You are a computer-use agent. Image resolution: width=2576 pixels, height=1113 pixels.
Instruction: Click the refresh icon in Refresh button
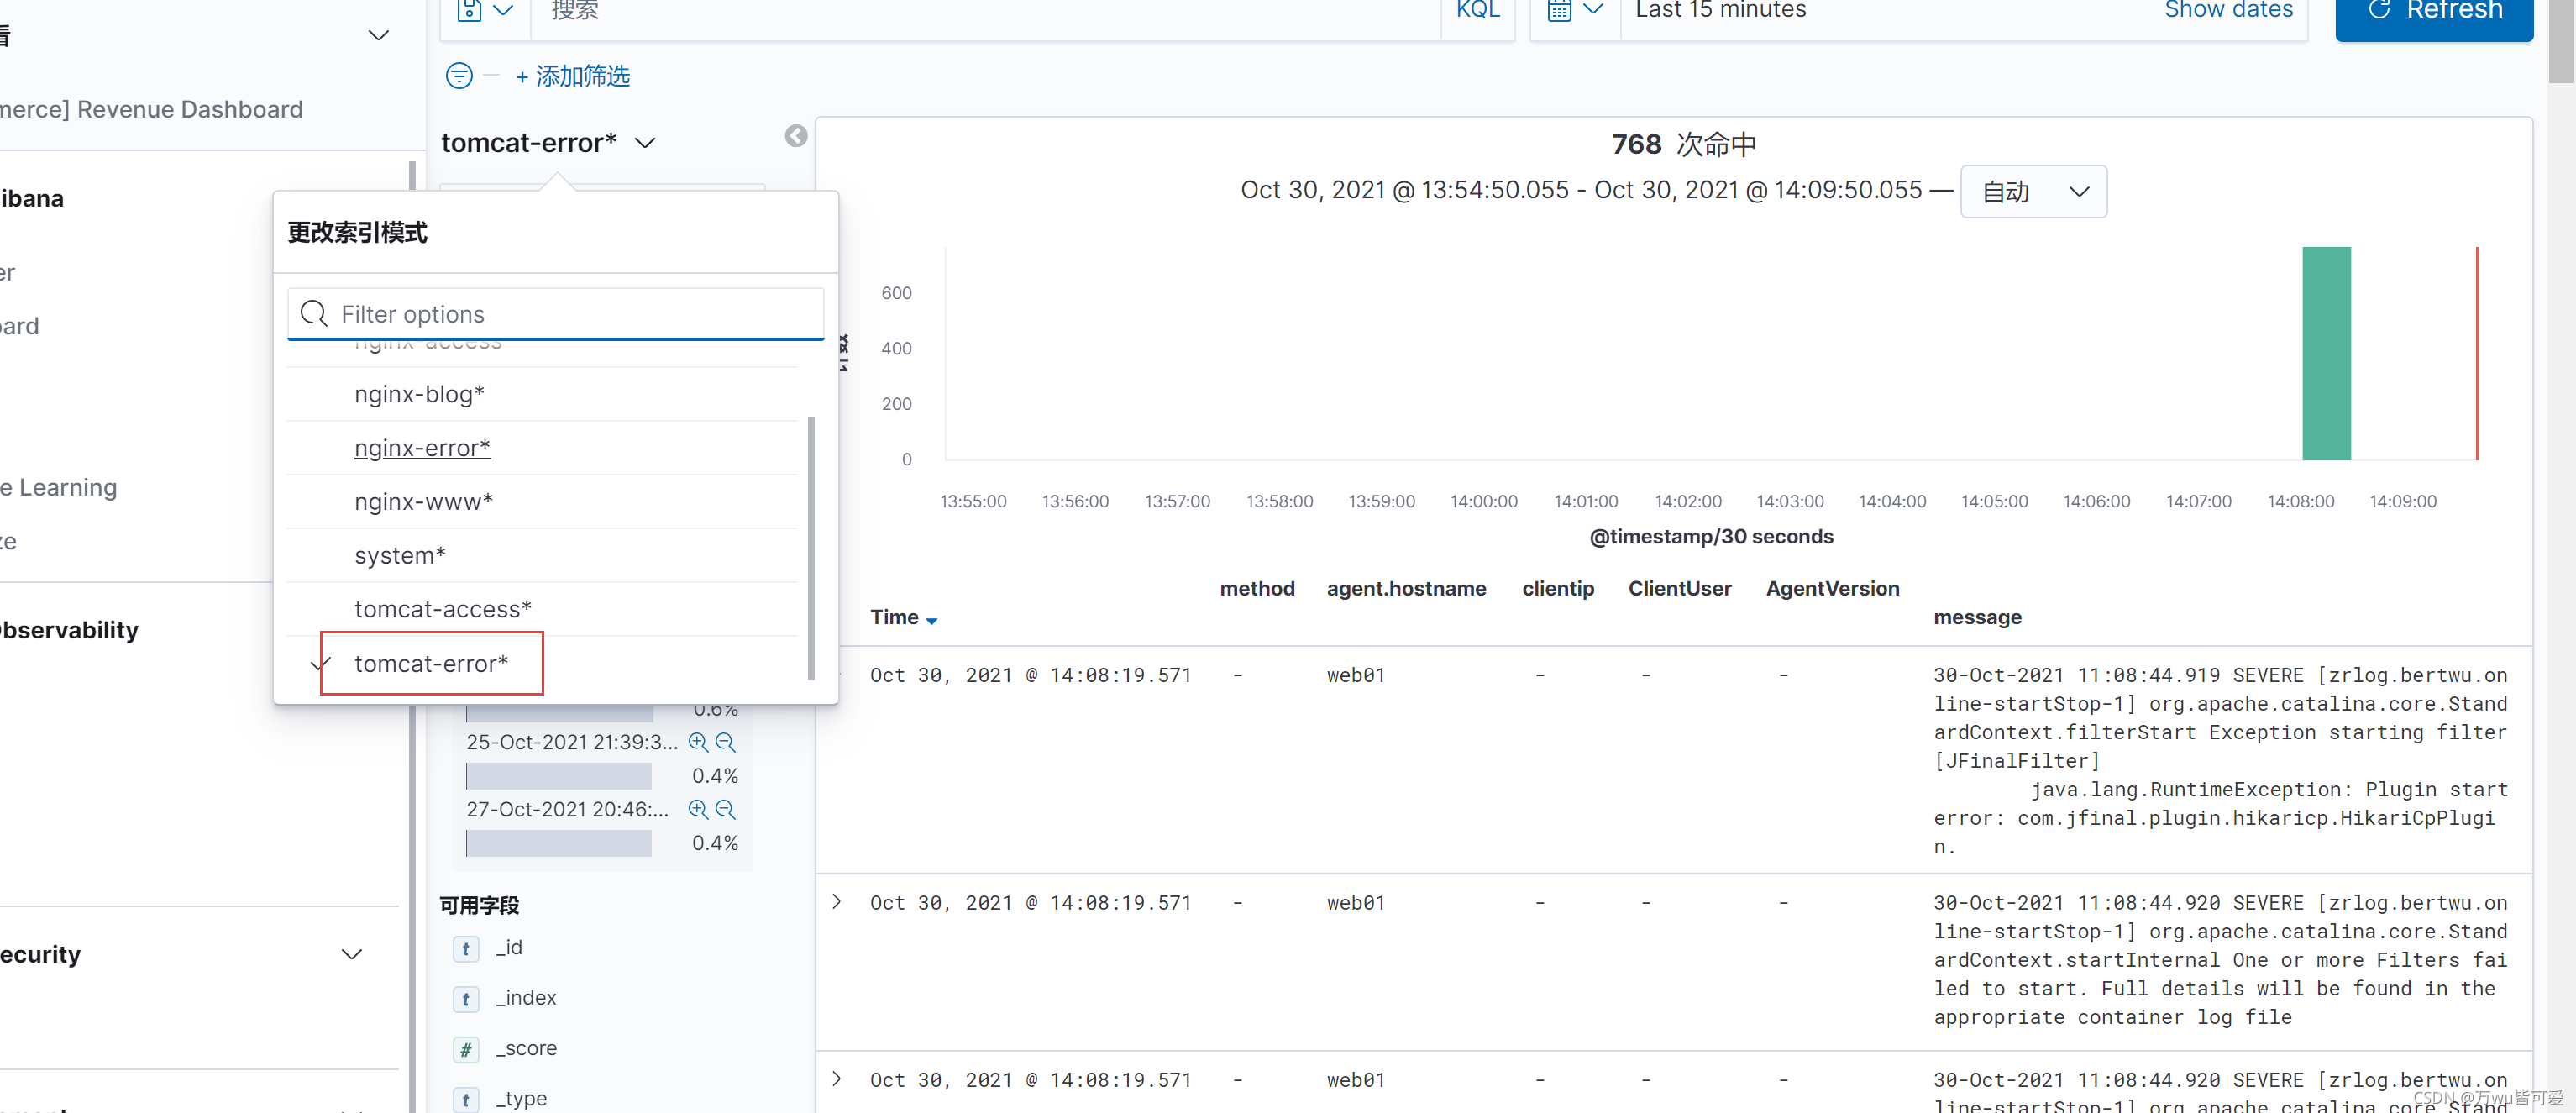click(2380, 10)
